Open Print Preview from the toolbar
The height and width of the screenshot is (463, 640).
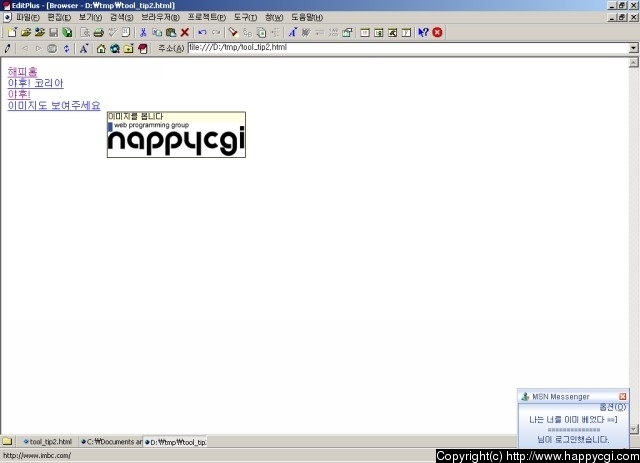click(x=85, y=33)
